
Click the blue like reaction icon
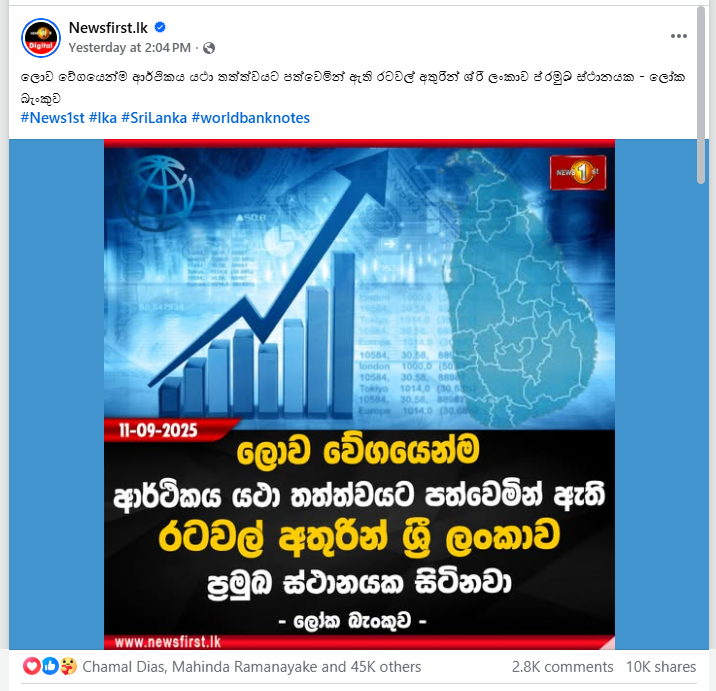(x=50, y=666)
